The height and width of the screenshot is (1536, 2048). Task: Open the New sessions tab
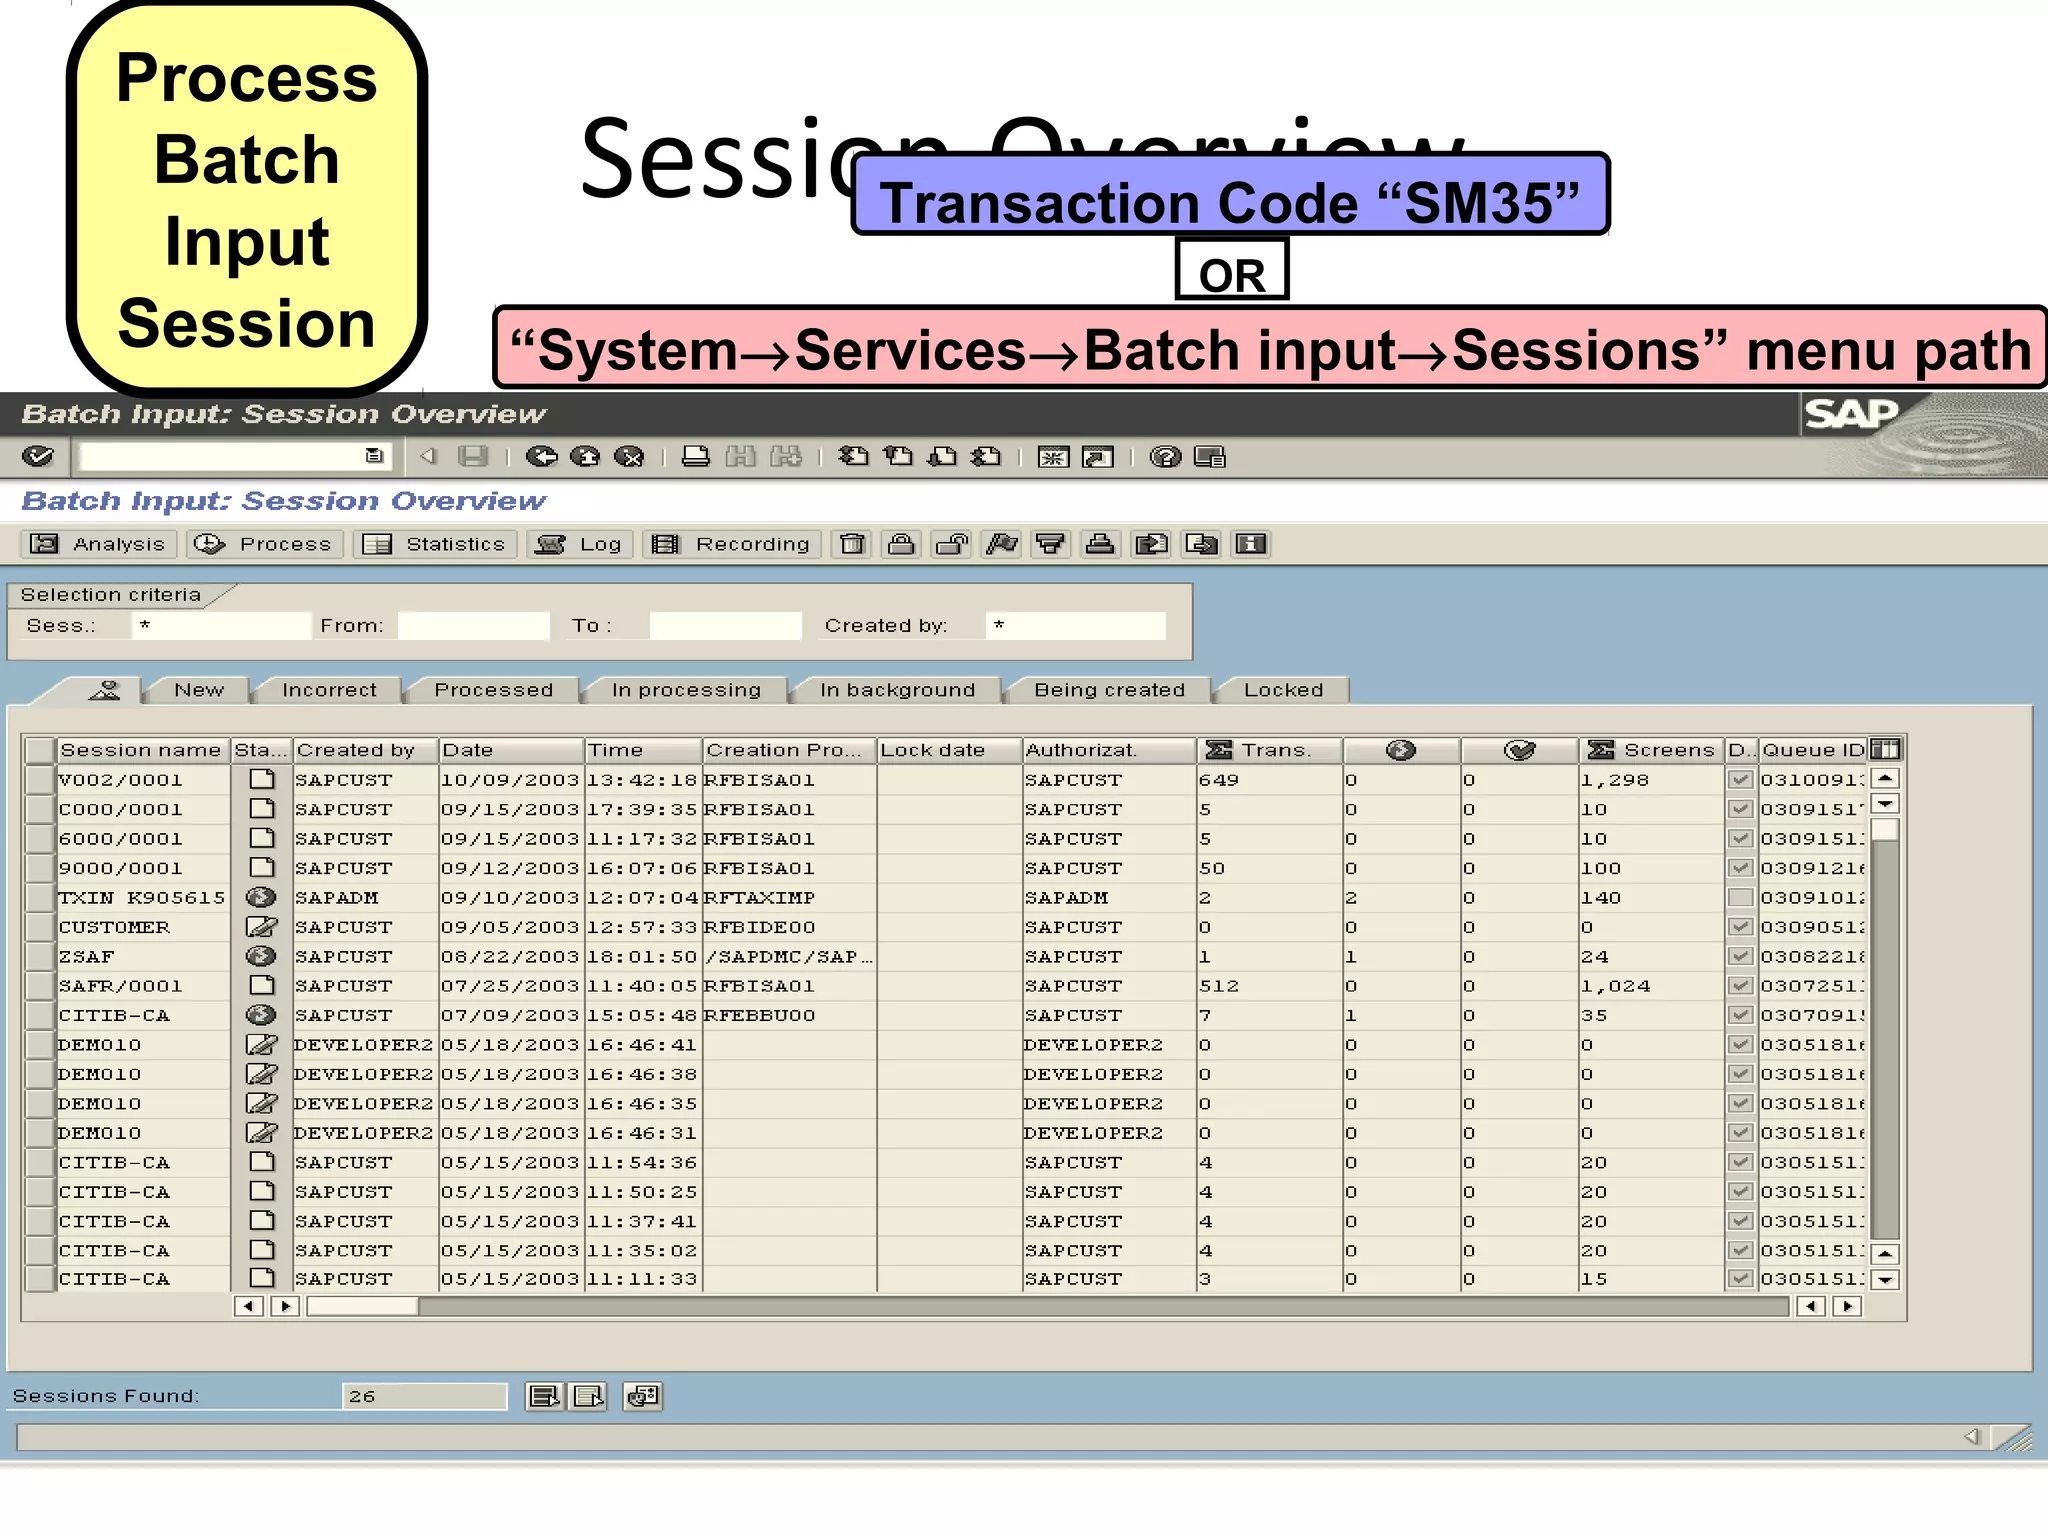coord(199,690)
